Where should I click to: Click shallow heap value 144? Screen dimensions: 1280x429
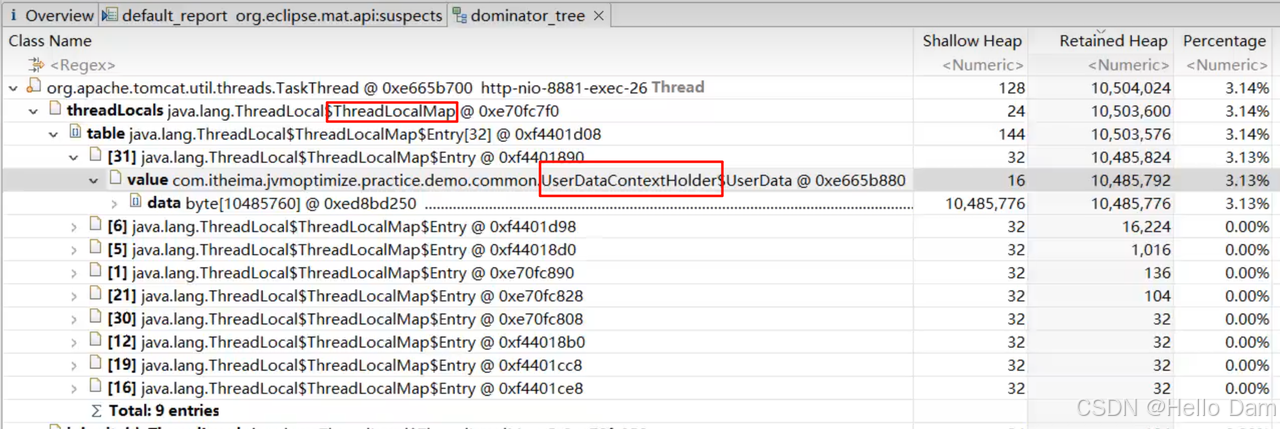(x=1012, y=134)
